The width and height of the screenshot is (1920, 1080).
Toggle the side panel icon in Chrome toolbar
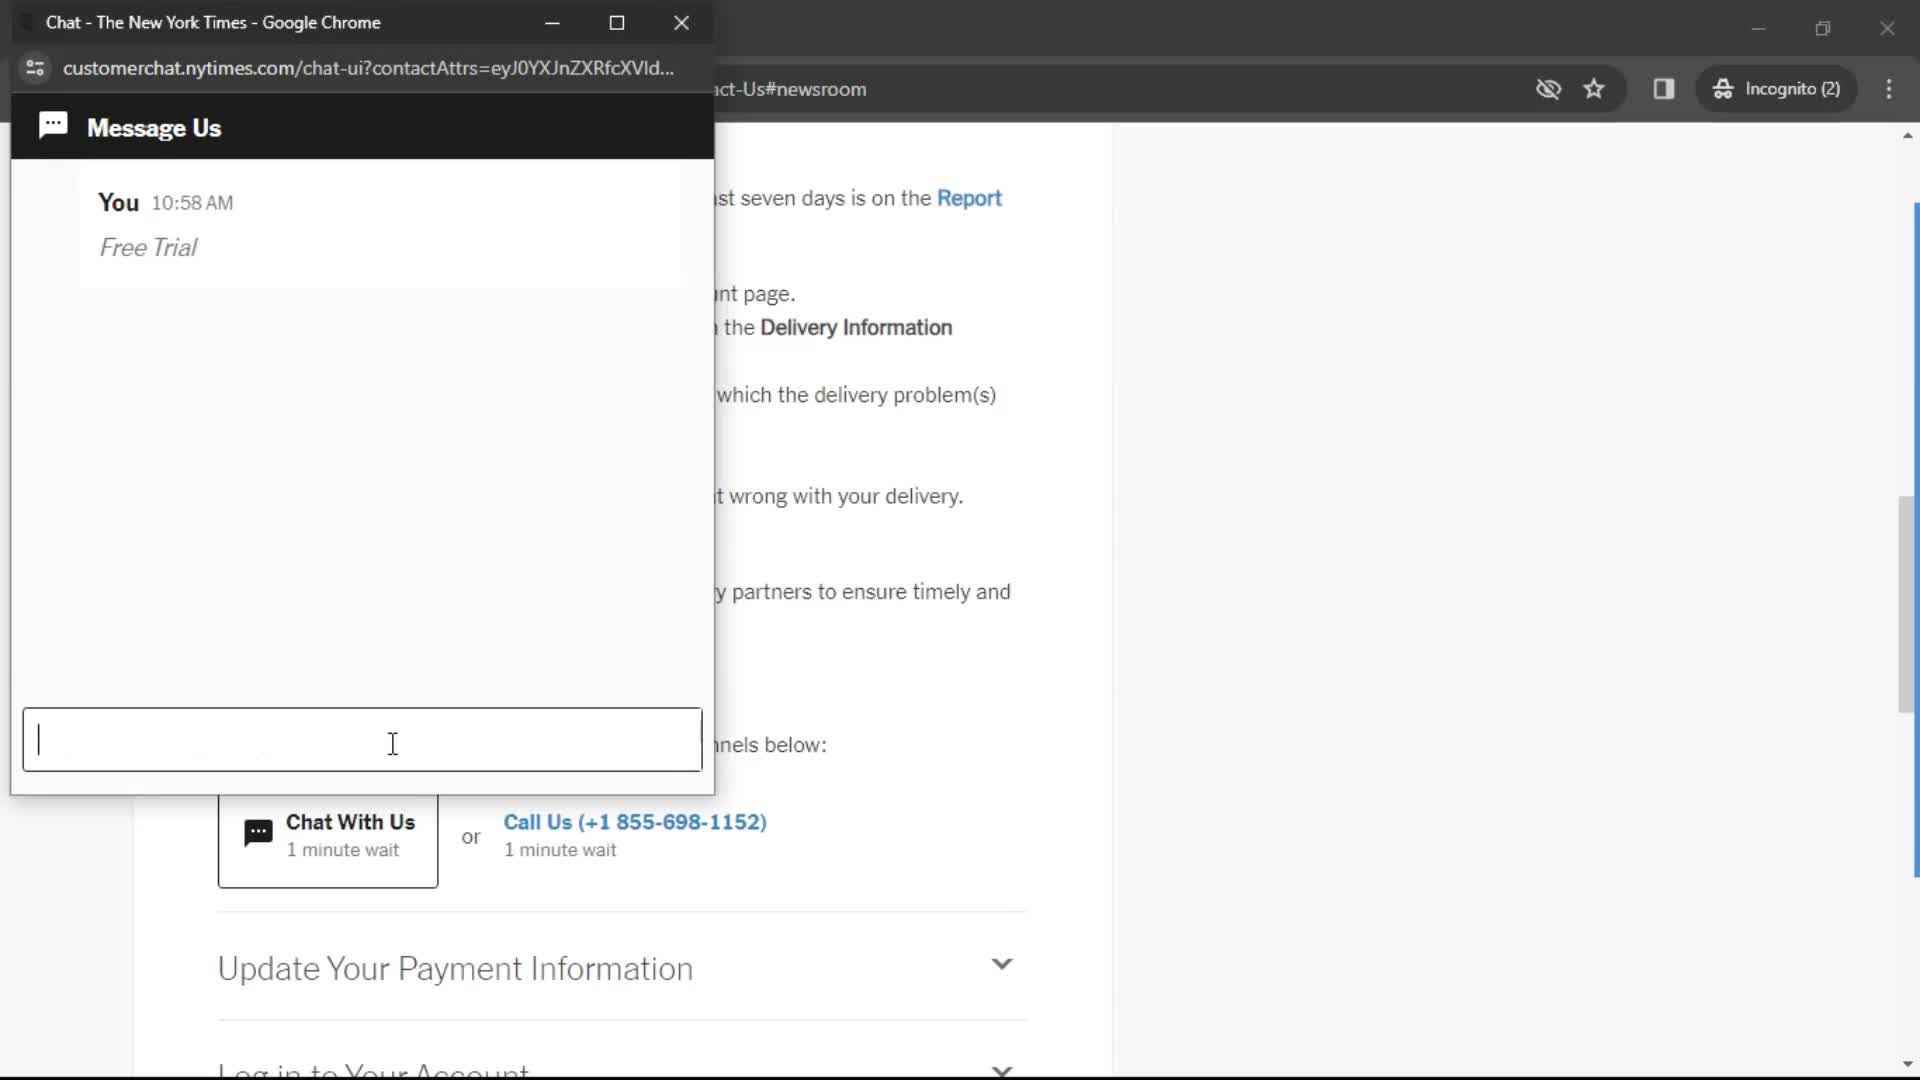tap(1664, 89)
